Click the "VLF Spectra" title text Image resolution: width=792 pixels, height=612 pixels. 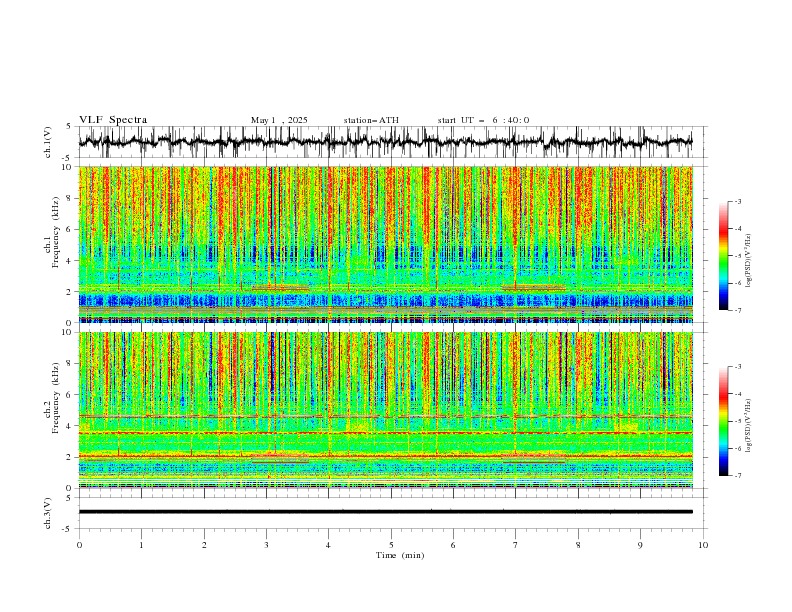click(113, 120)
